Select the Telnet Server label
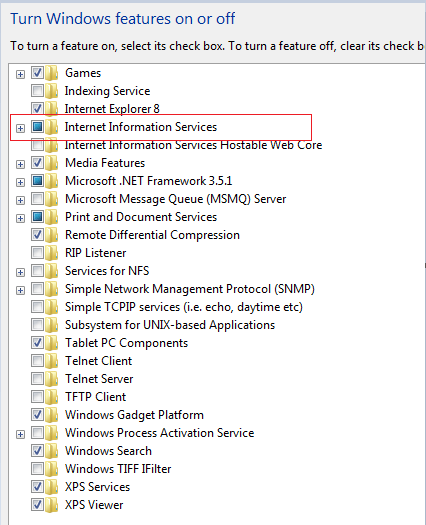This screenshot has width=426, height=525. pos(99,379)
